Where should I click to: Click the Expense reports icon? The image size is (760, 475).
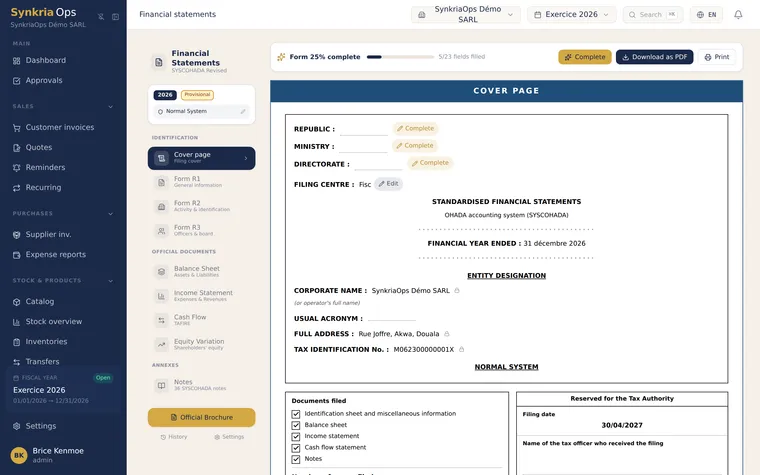(16, 255)
